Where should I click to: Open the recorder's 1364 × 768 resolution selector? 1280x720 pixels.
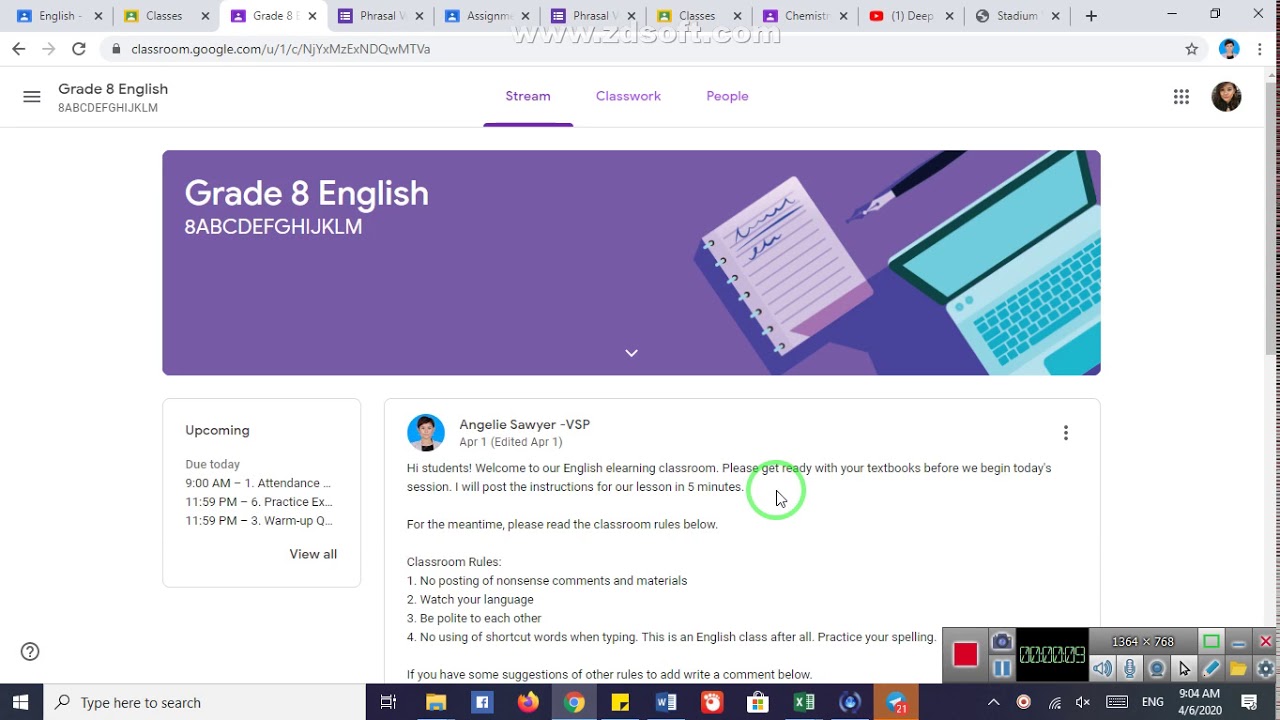pos(1143,642)
